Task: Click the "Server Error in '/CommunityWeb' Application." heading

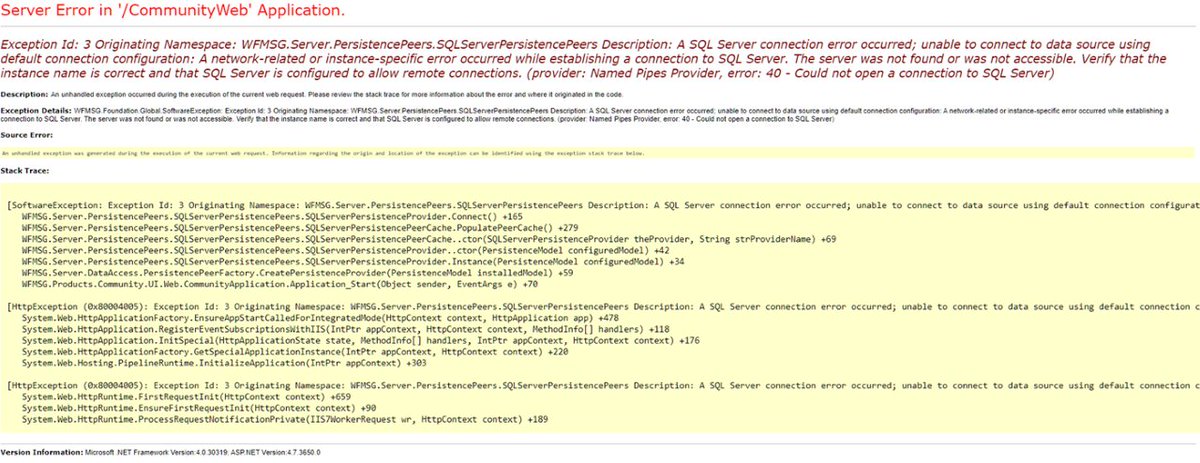Action: (174, 11)
